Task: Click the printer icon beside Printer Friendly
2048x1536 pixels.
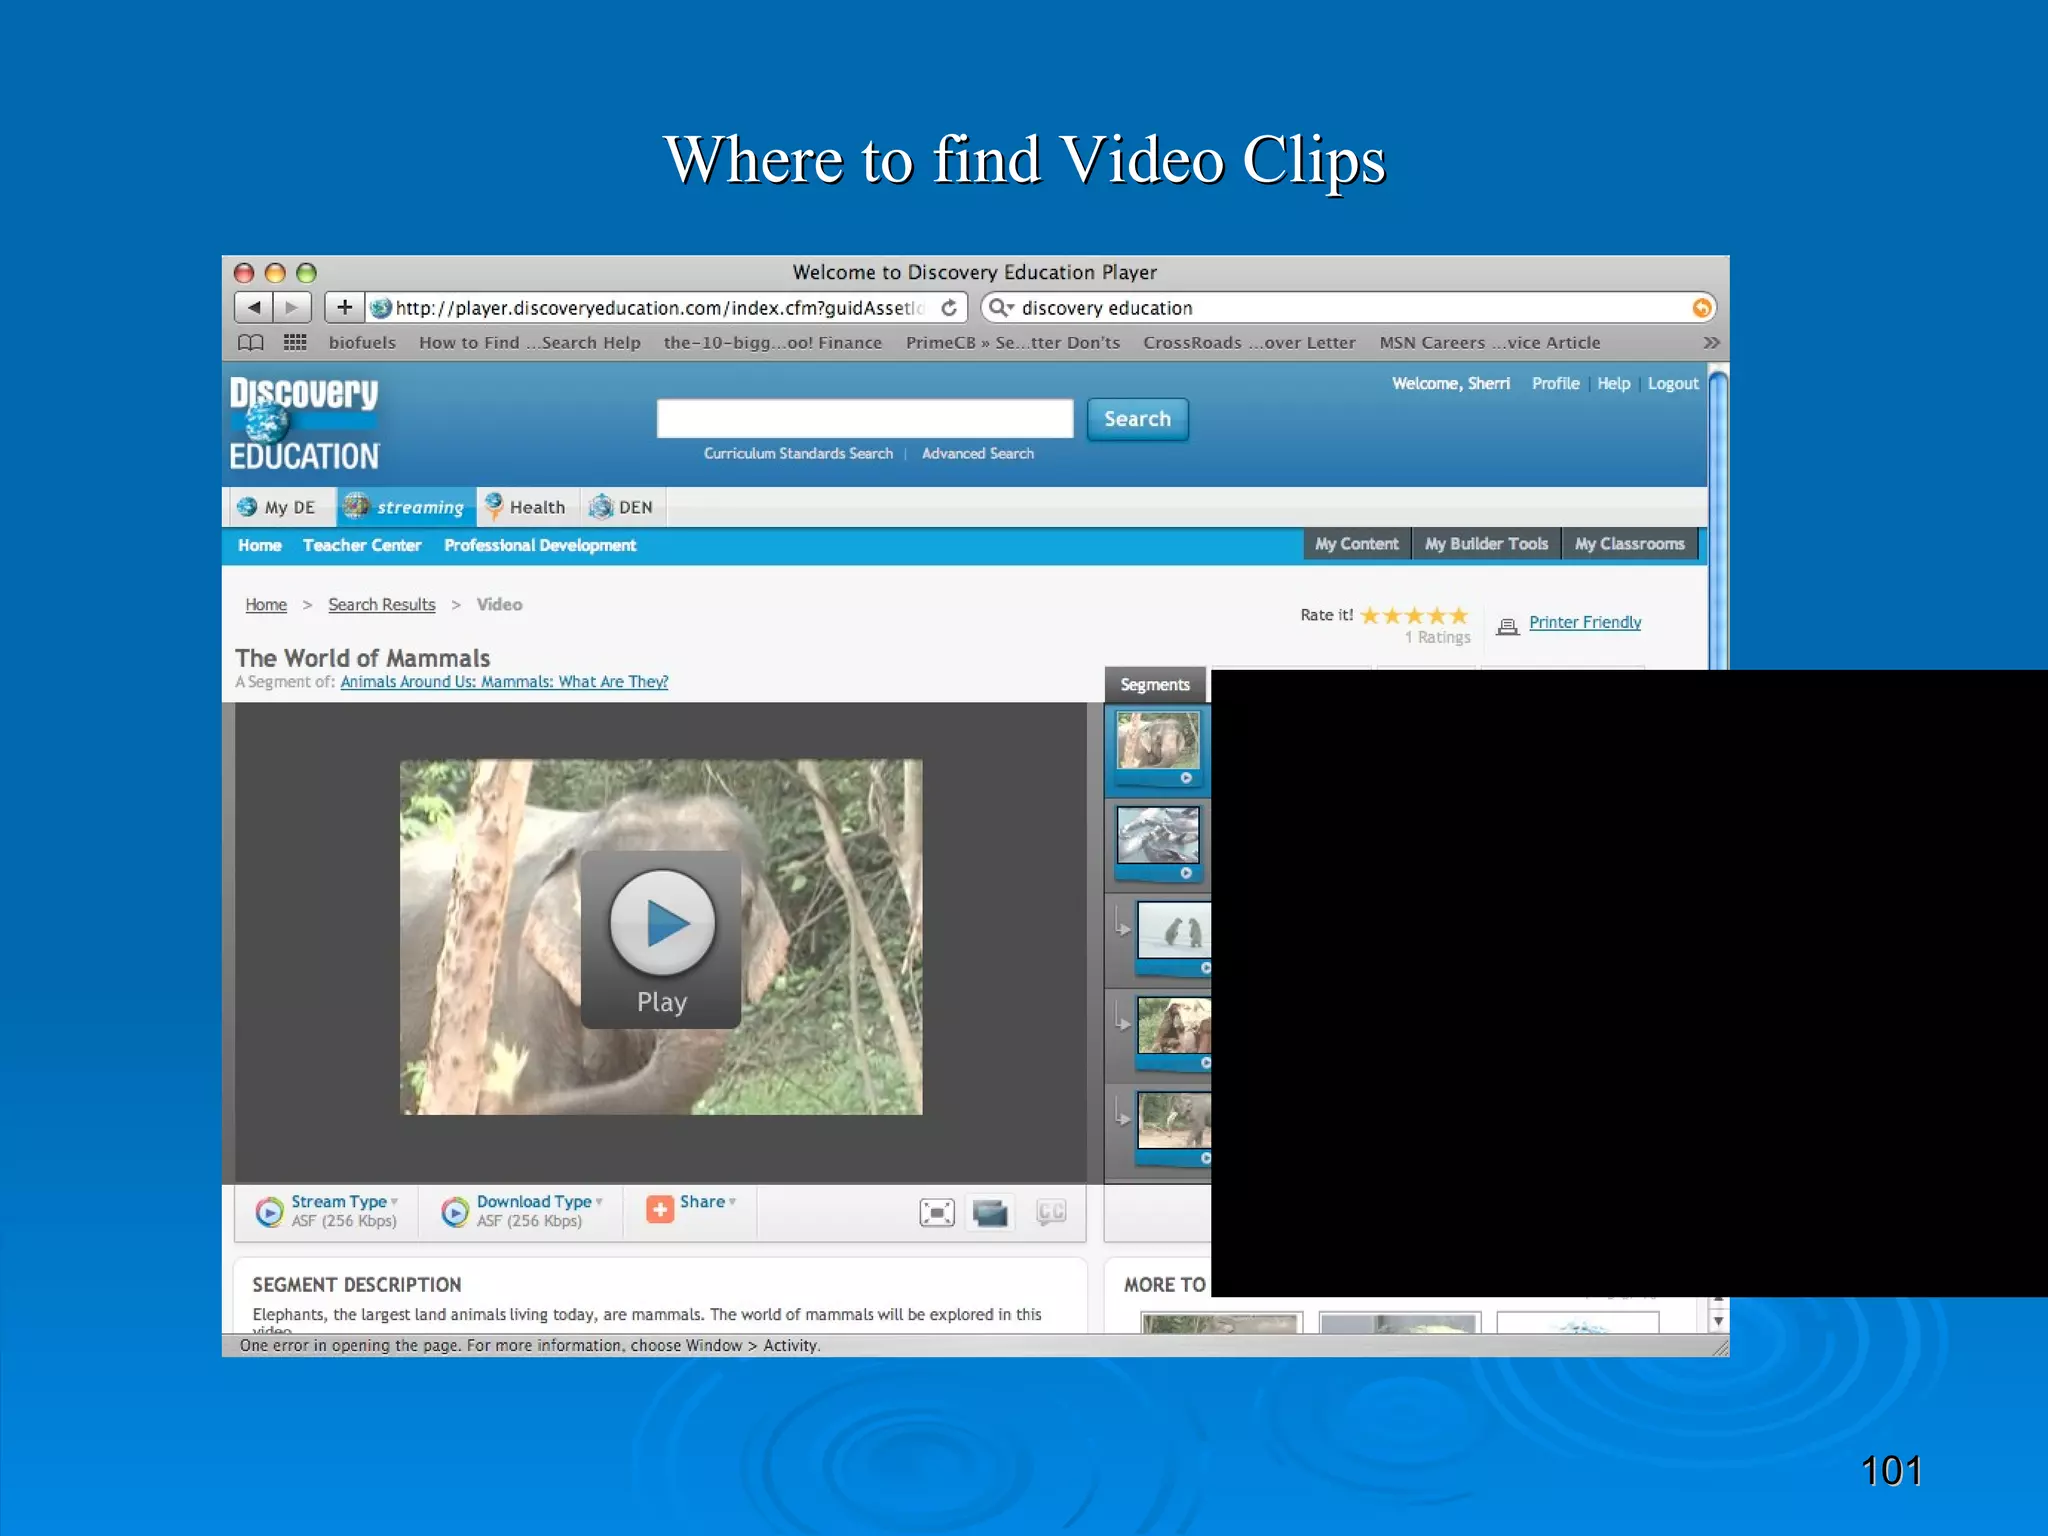Action: [x=1507, y=626]
